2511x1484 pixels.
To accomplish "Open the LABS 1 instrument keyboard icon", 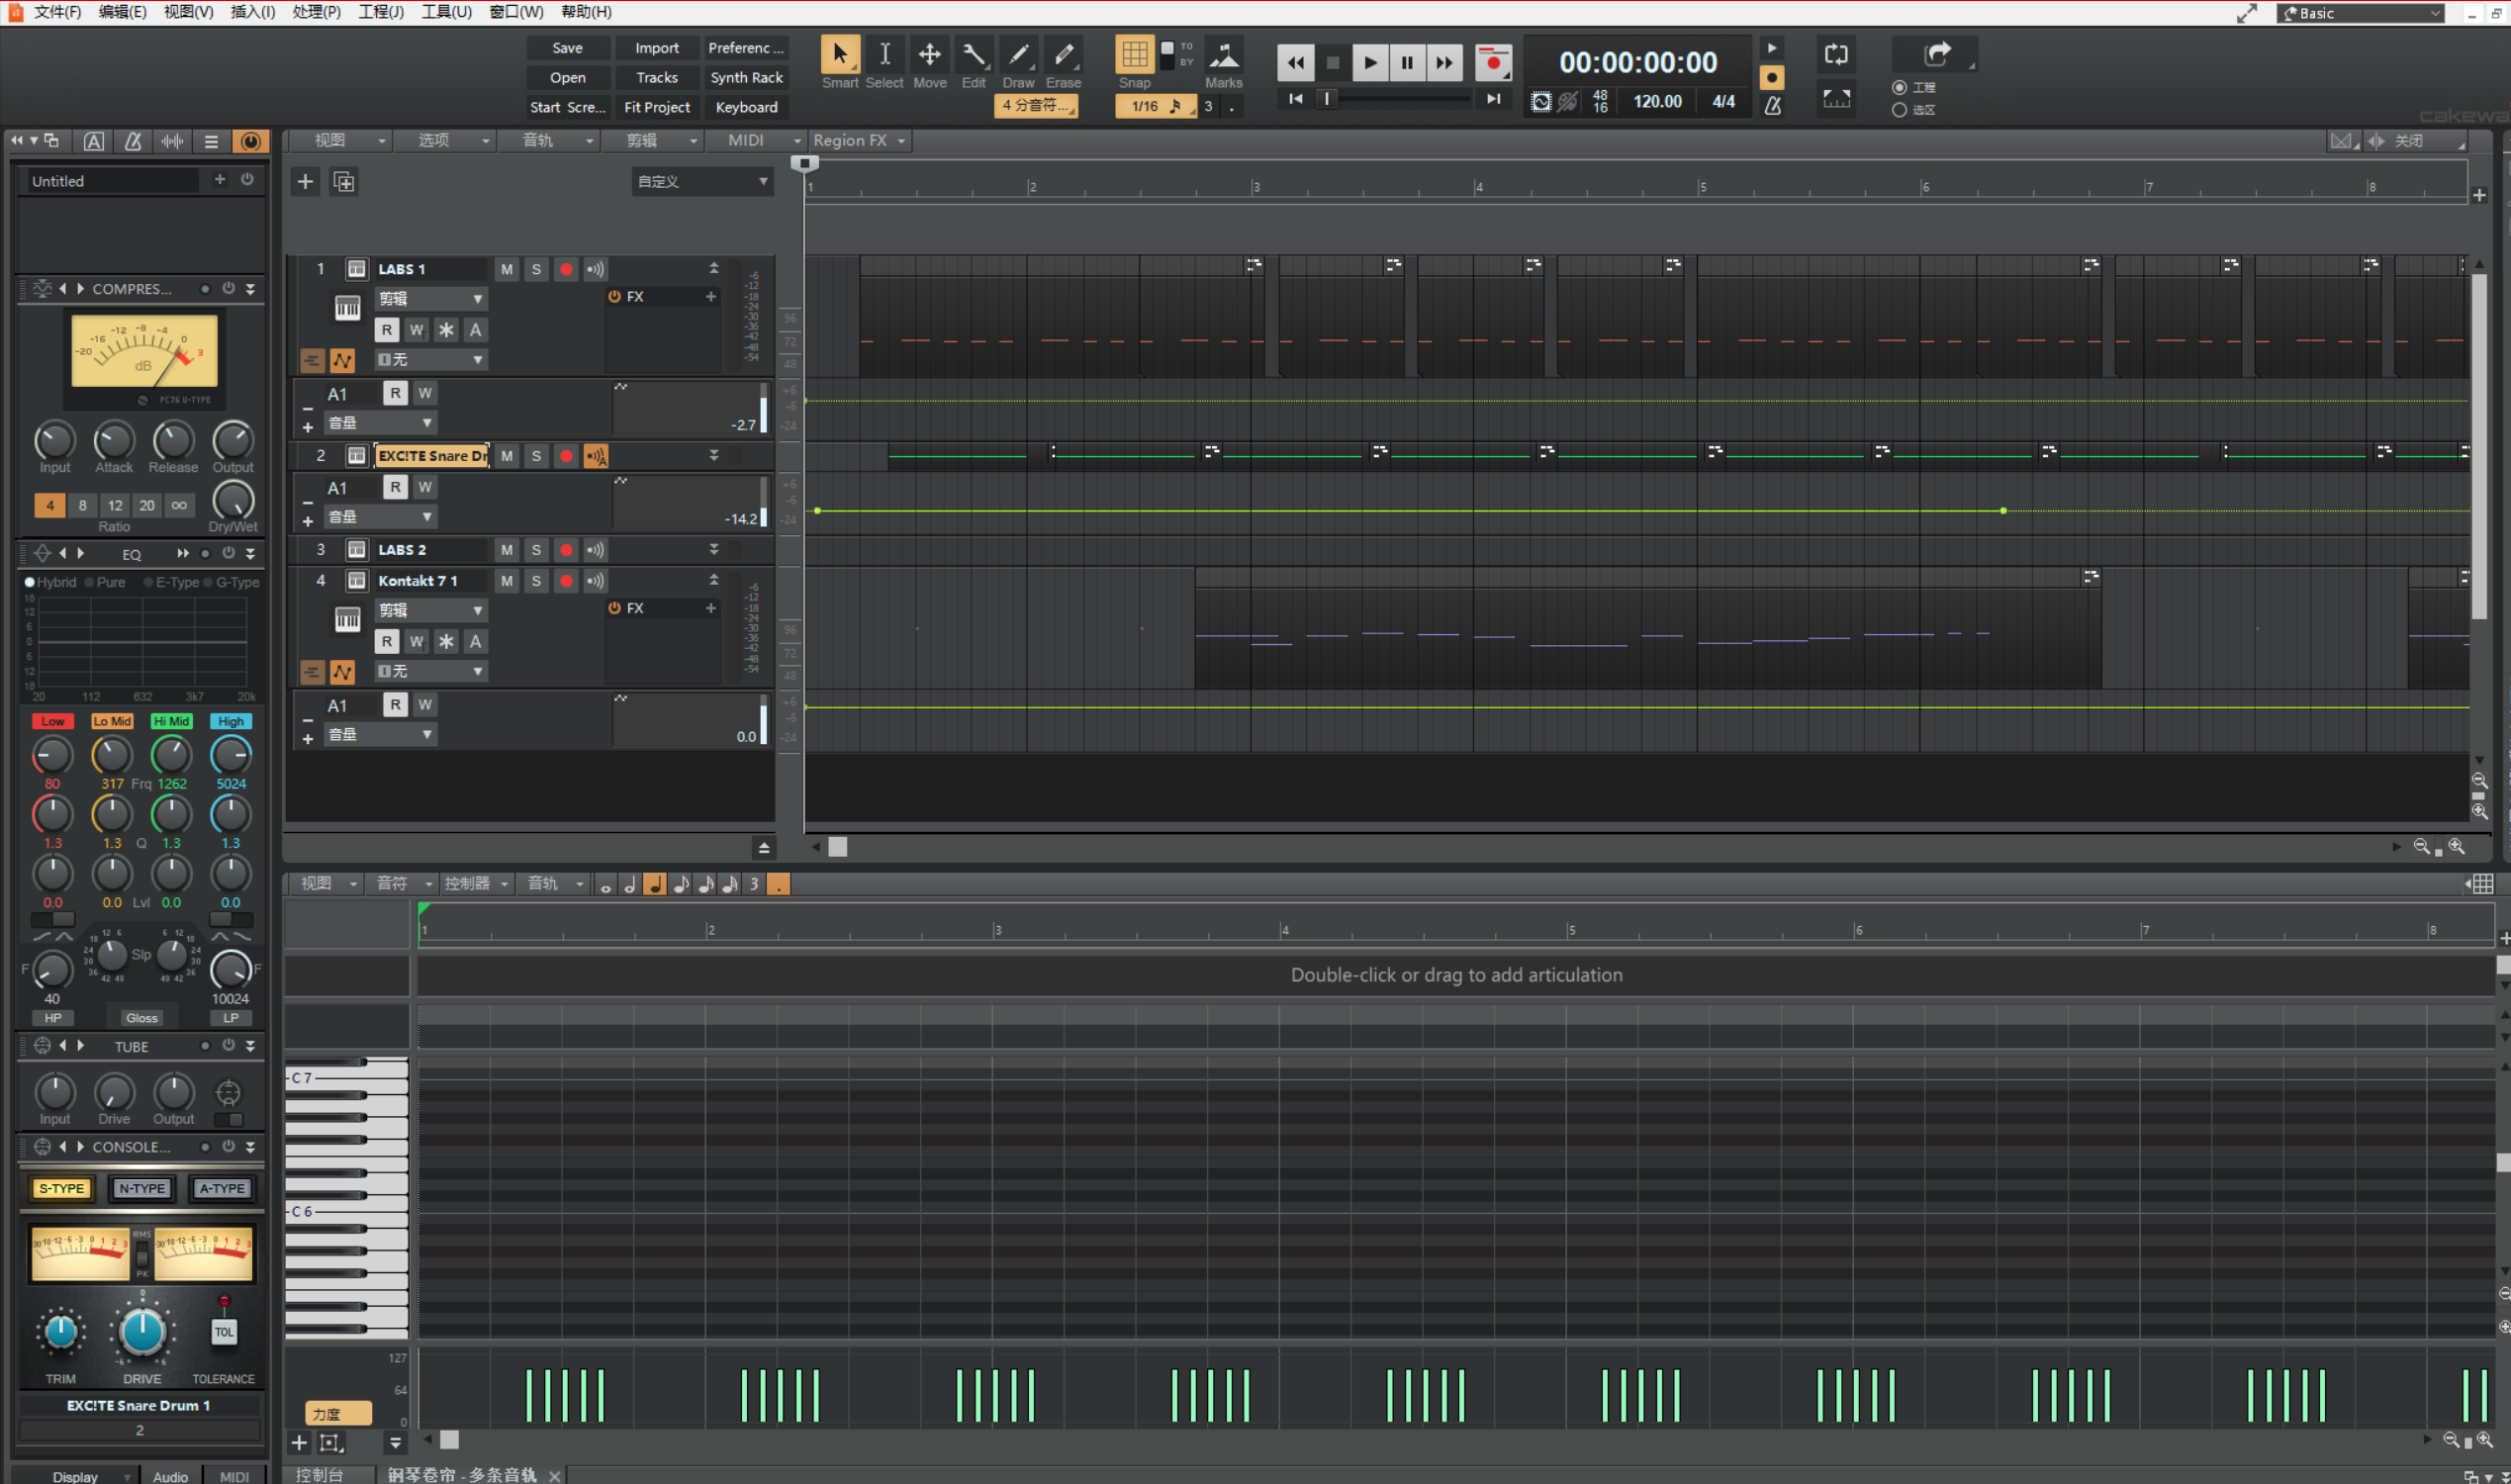I will tap(347, 308).
